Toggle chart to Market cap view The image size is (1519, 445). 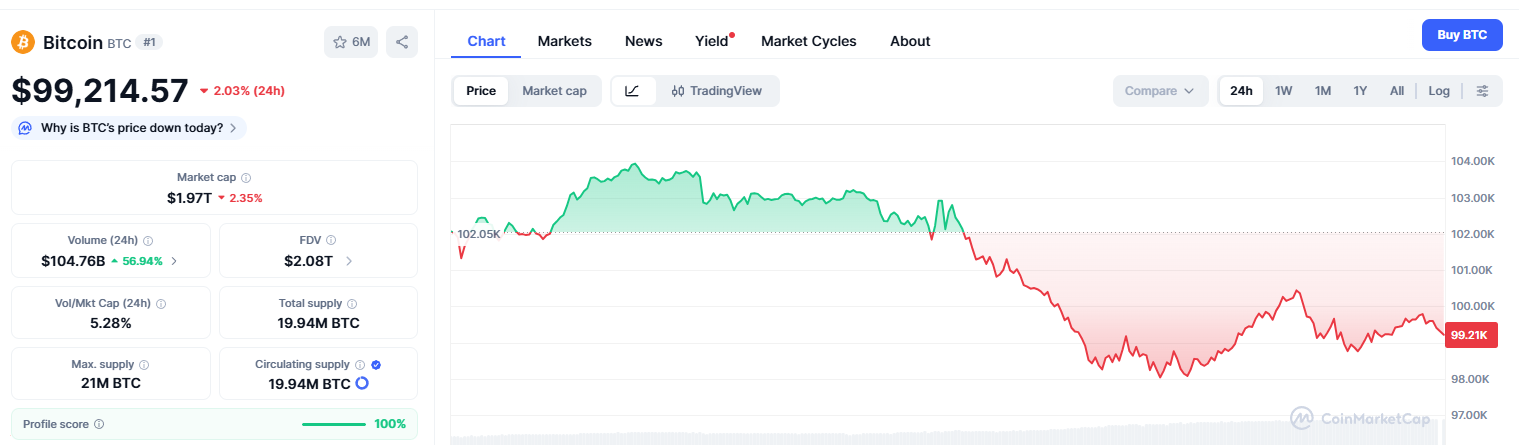[554, 91]
